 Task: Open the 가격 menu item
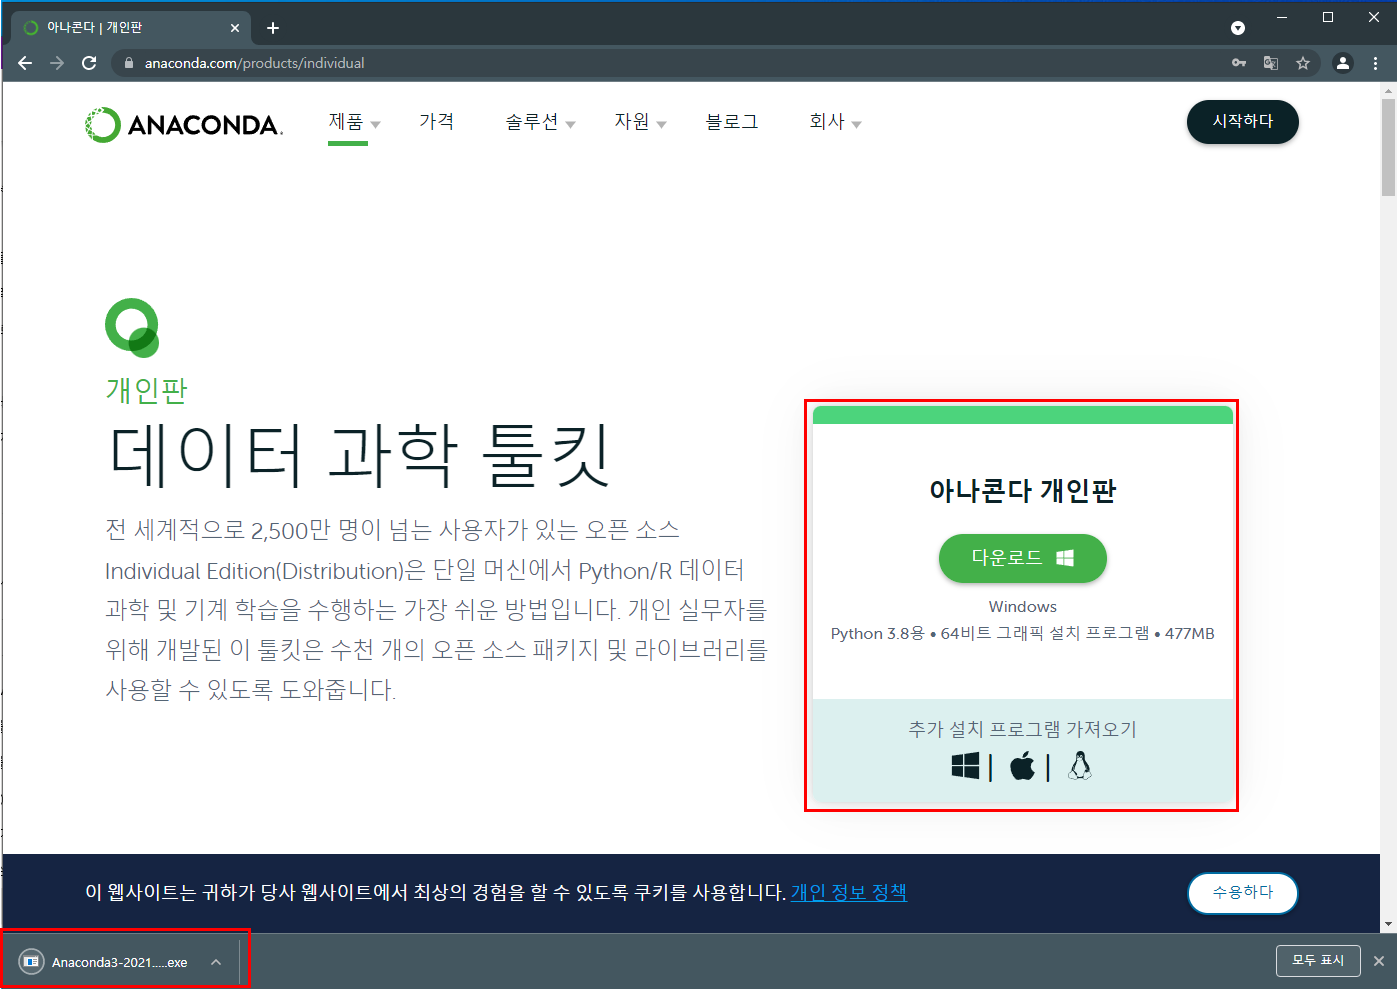coord(437,122)
